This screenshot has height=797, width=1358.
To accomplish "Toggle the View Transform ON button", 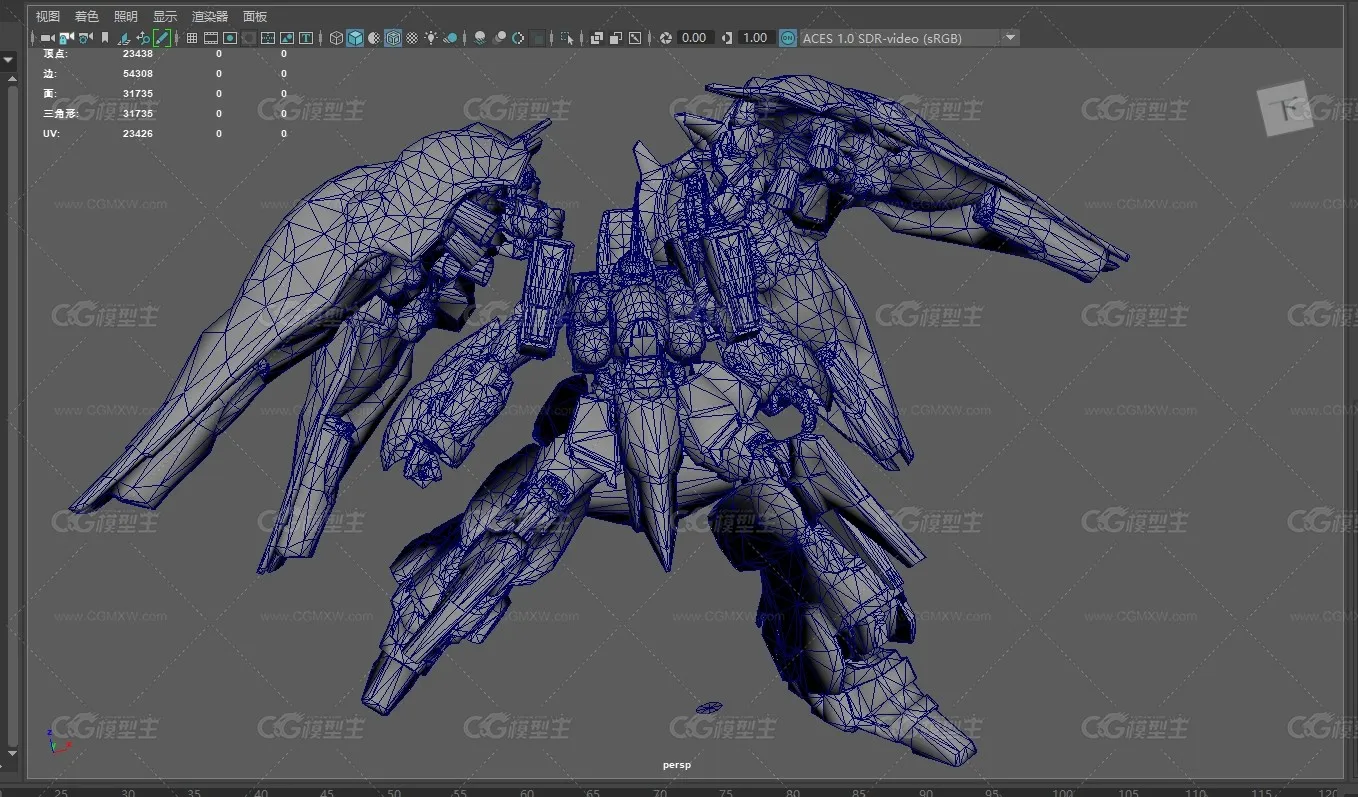I will [788, 38].
